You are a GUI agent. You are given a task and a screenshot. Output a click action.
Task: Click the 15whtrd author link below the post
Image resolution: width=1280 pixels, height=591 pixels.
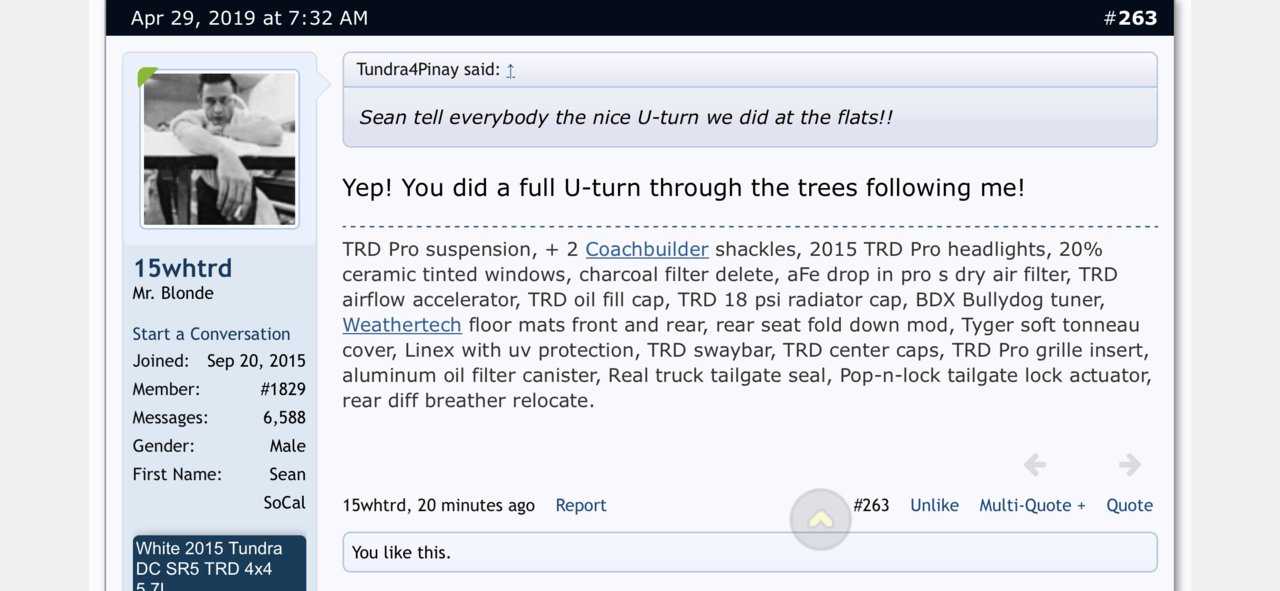pyautogui.click(x=374, y=505)
